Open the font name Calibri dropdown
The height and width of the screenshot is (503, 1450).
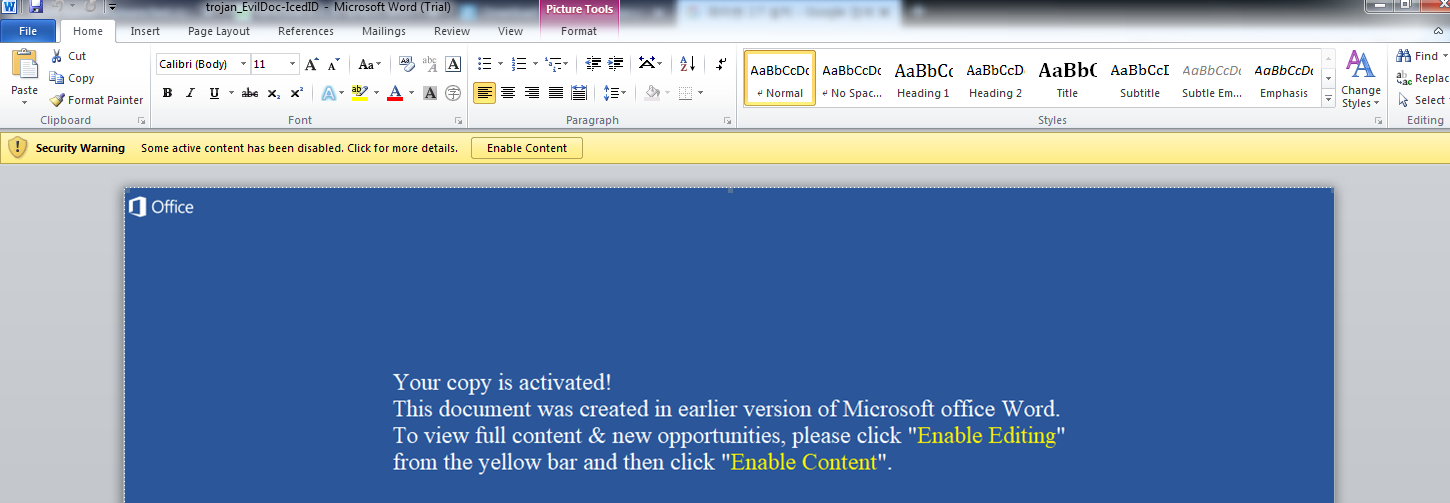[244, 64]
